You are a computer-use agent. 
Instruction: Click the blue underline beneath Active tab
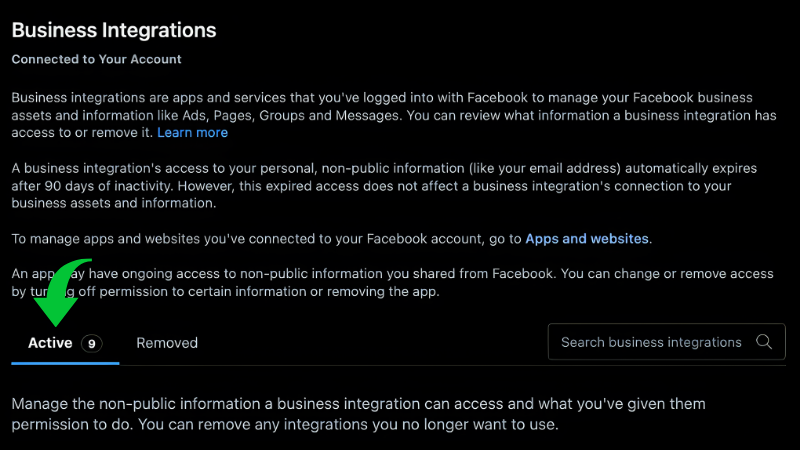(65, 363)
